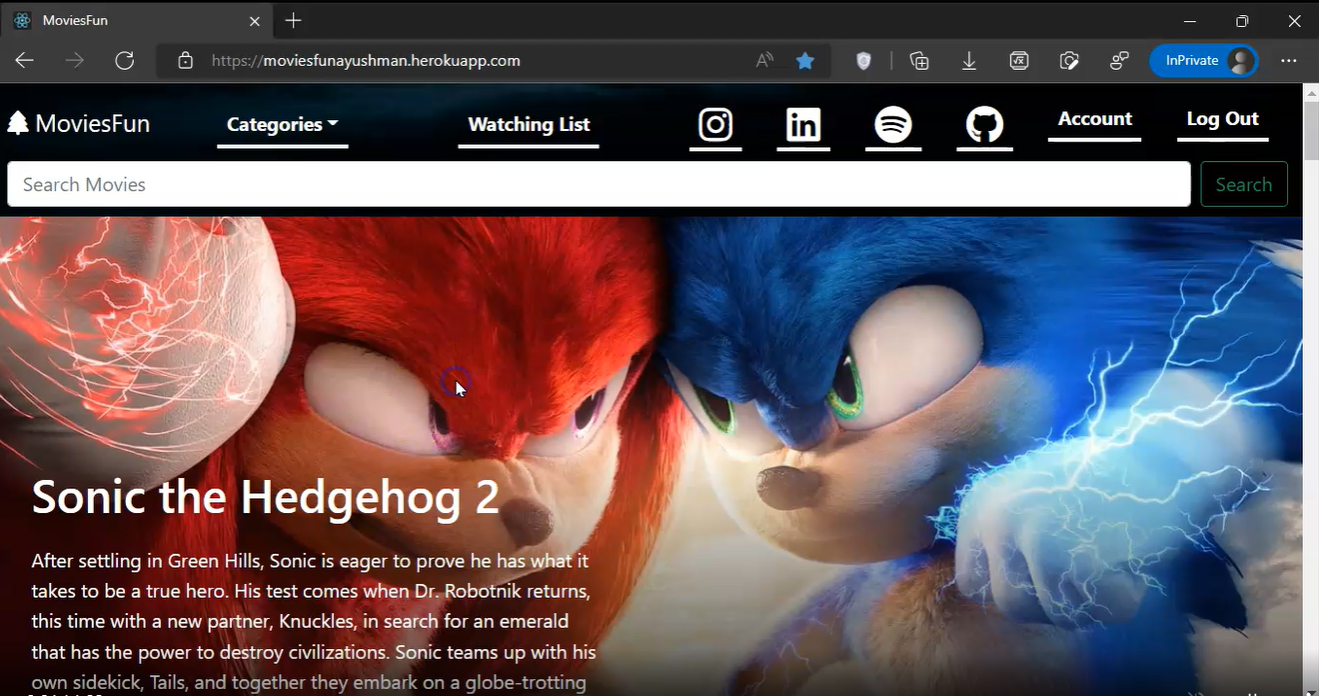Click the Log Out link

click(1222, 119)
